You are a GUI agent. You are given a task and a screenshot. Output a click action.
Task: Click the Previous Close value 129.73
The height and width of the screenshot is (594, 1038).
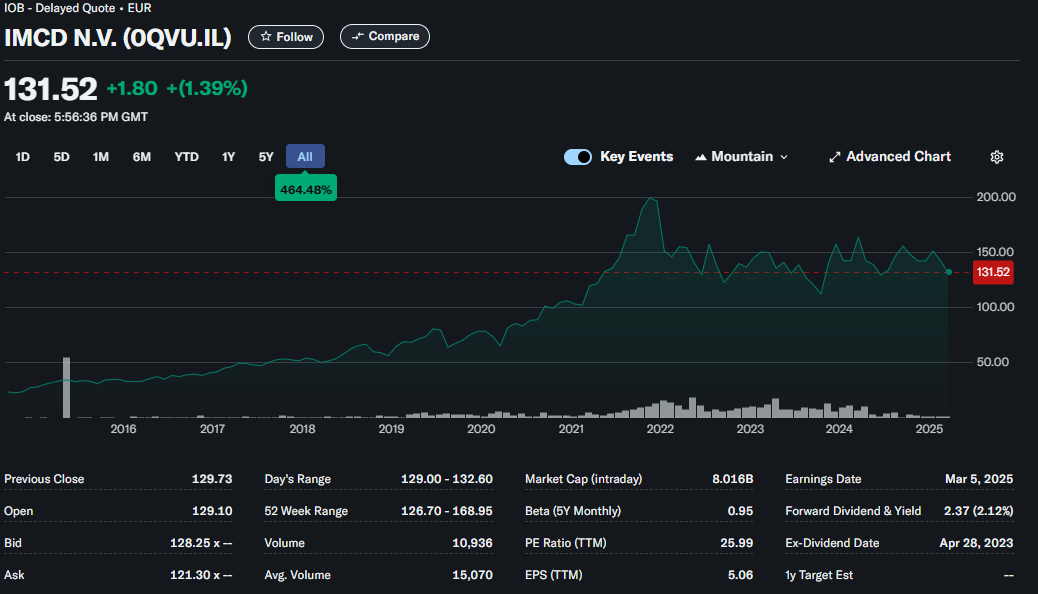(x=212, y=479)
